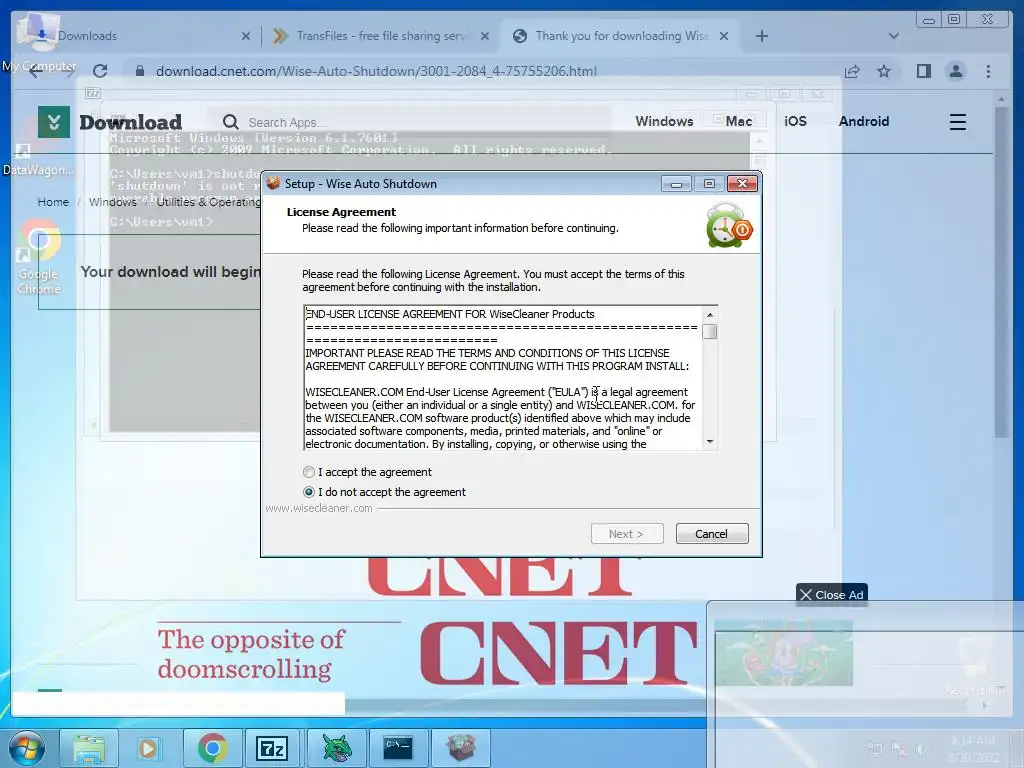Click the address bar URL
Viewport: 1024px width, 768px height.
click(x=376, y=71)
